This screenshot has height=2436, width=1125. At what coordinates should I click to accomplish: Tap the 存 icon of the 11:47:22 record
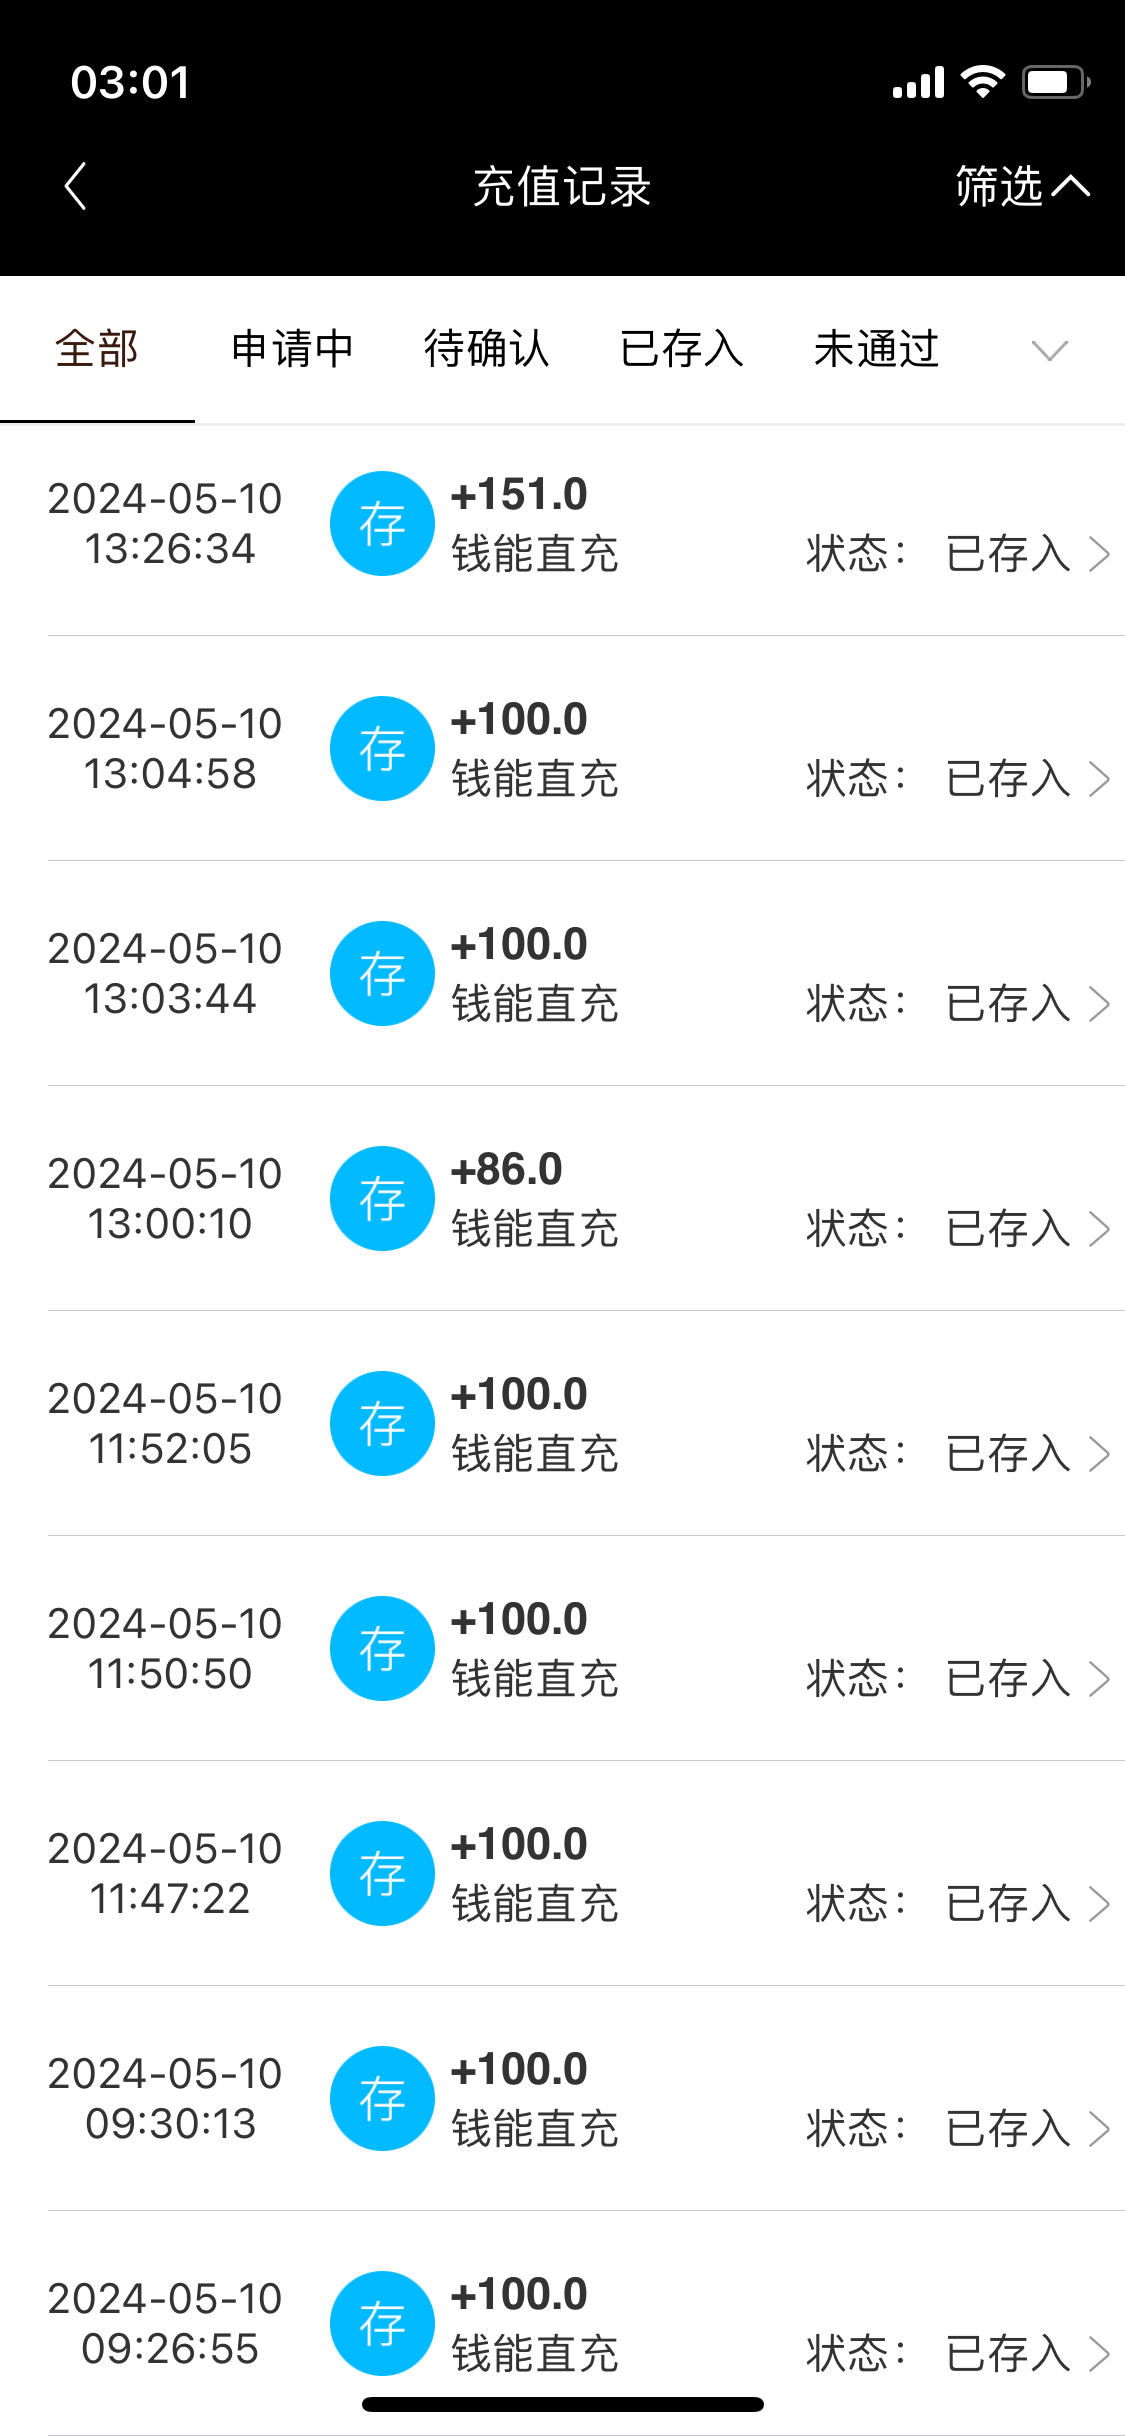click(x=382, y=1873)
